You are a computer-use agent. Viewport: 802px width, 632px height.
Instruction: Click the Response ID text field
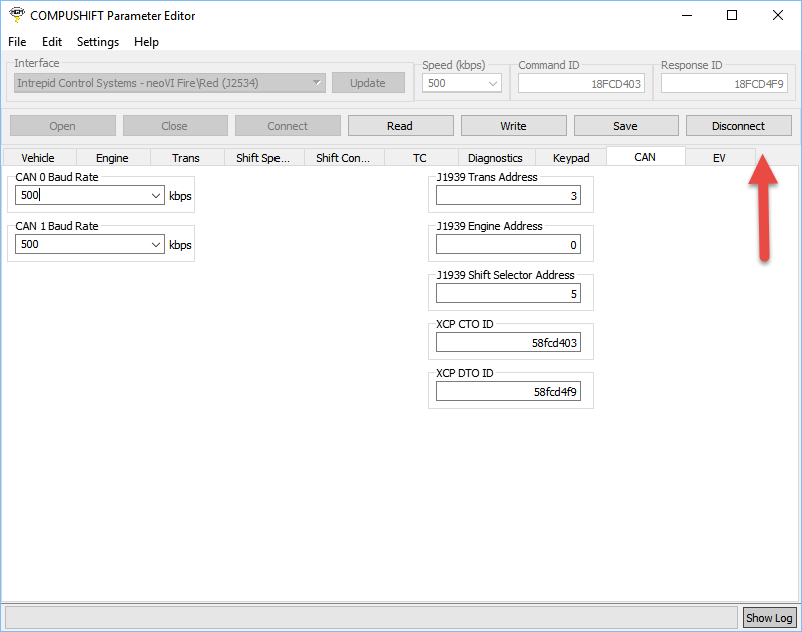[x=723, y=84]
